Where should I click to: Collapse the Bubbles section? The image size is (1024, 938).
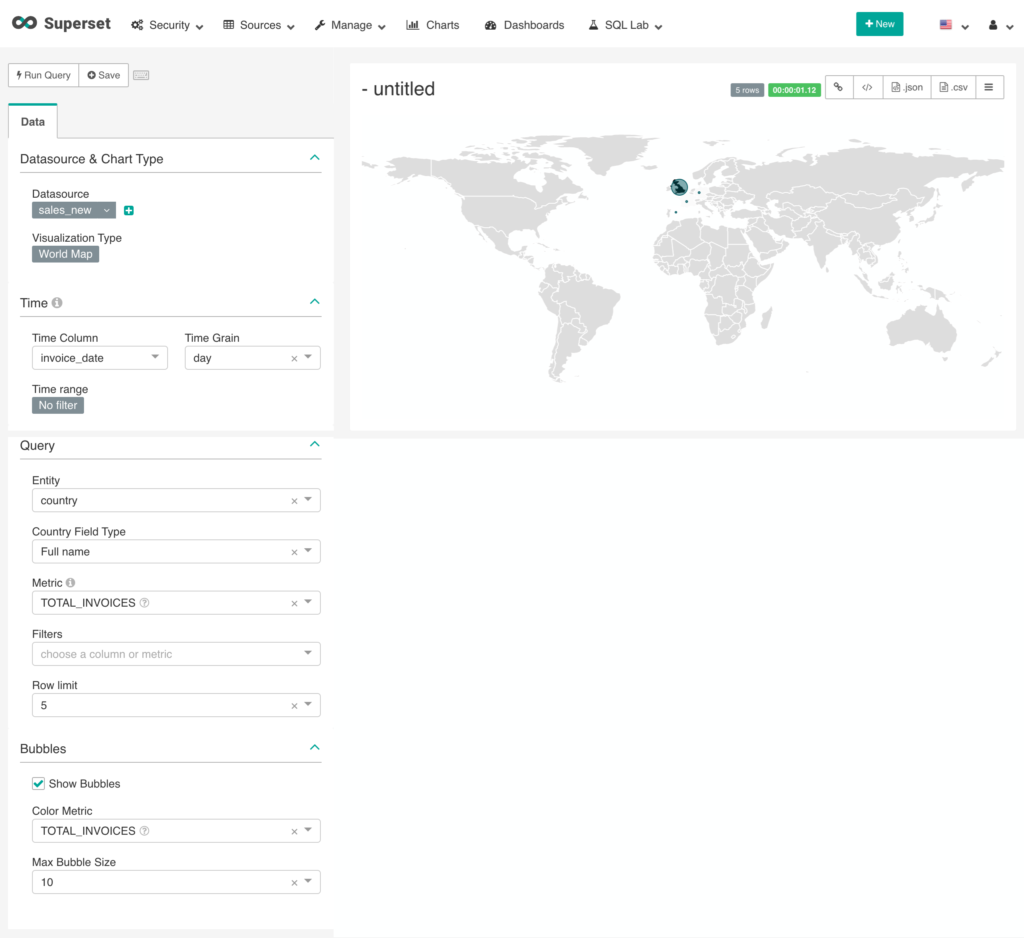pyautogui.click(x=314, y=747)
